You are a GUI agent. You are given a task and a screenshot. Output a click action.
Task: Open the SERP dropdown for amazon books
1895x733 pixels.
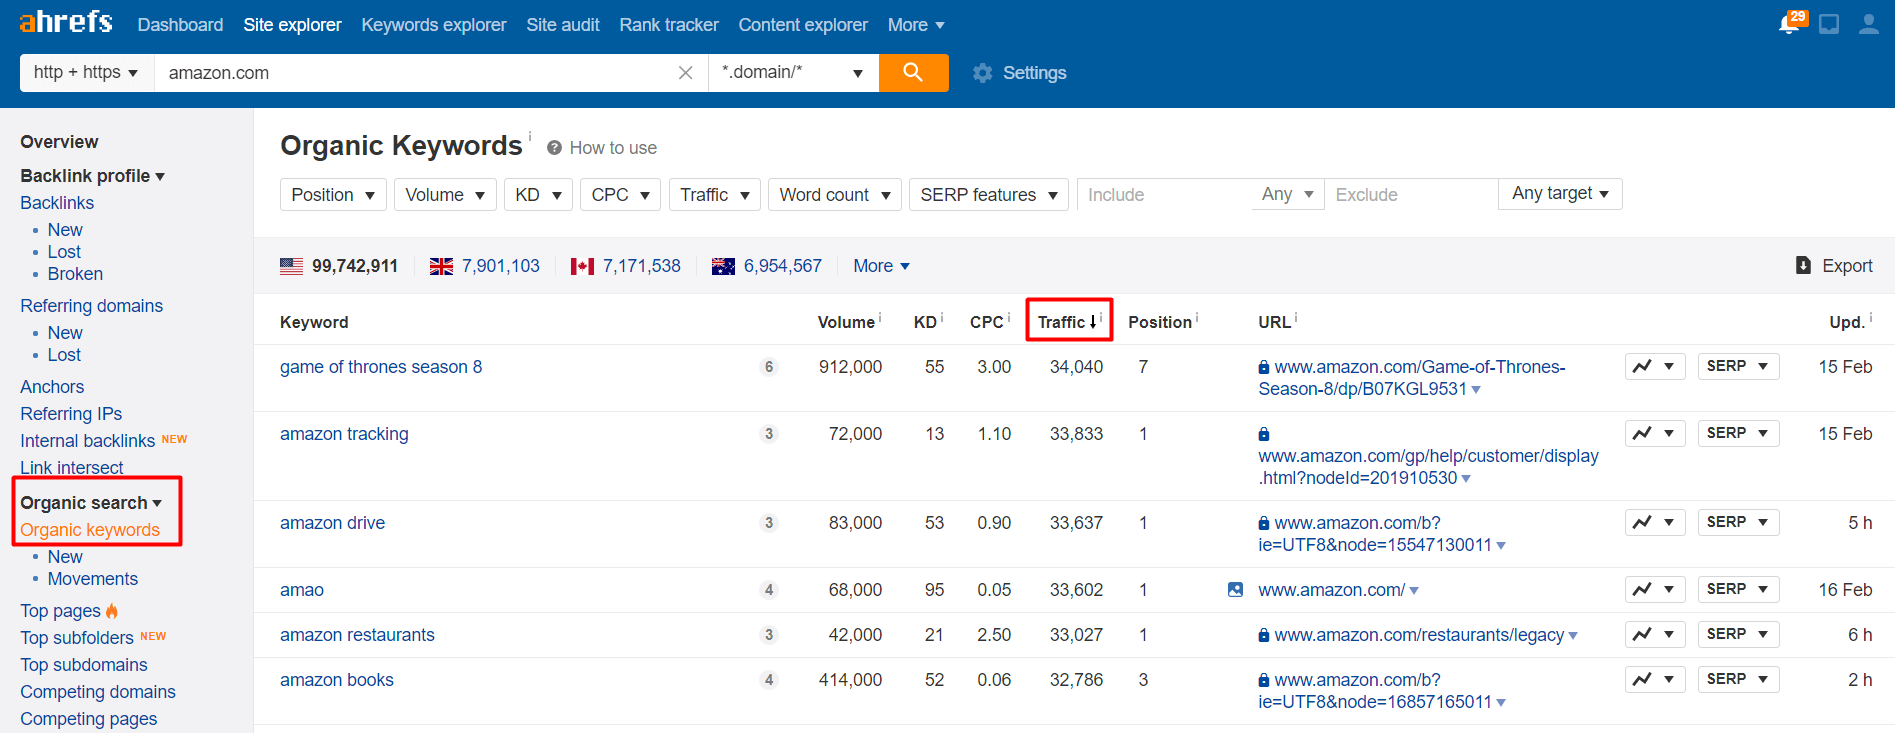[1738, 680]
